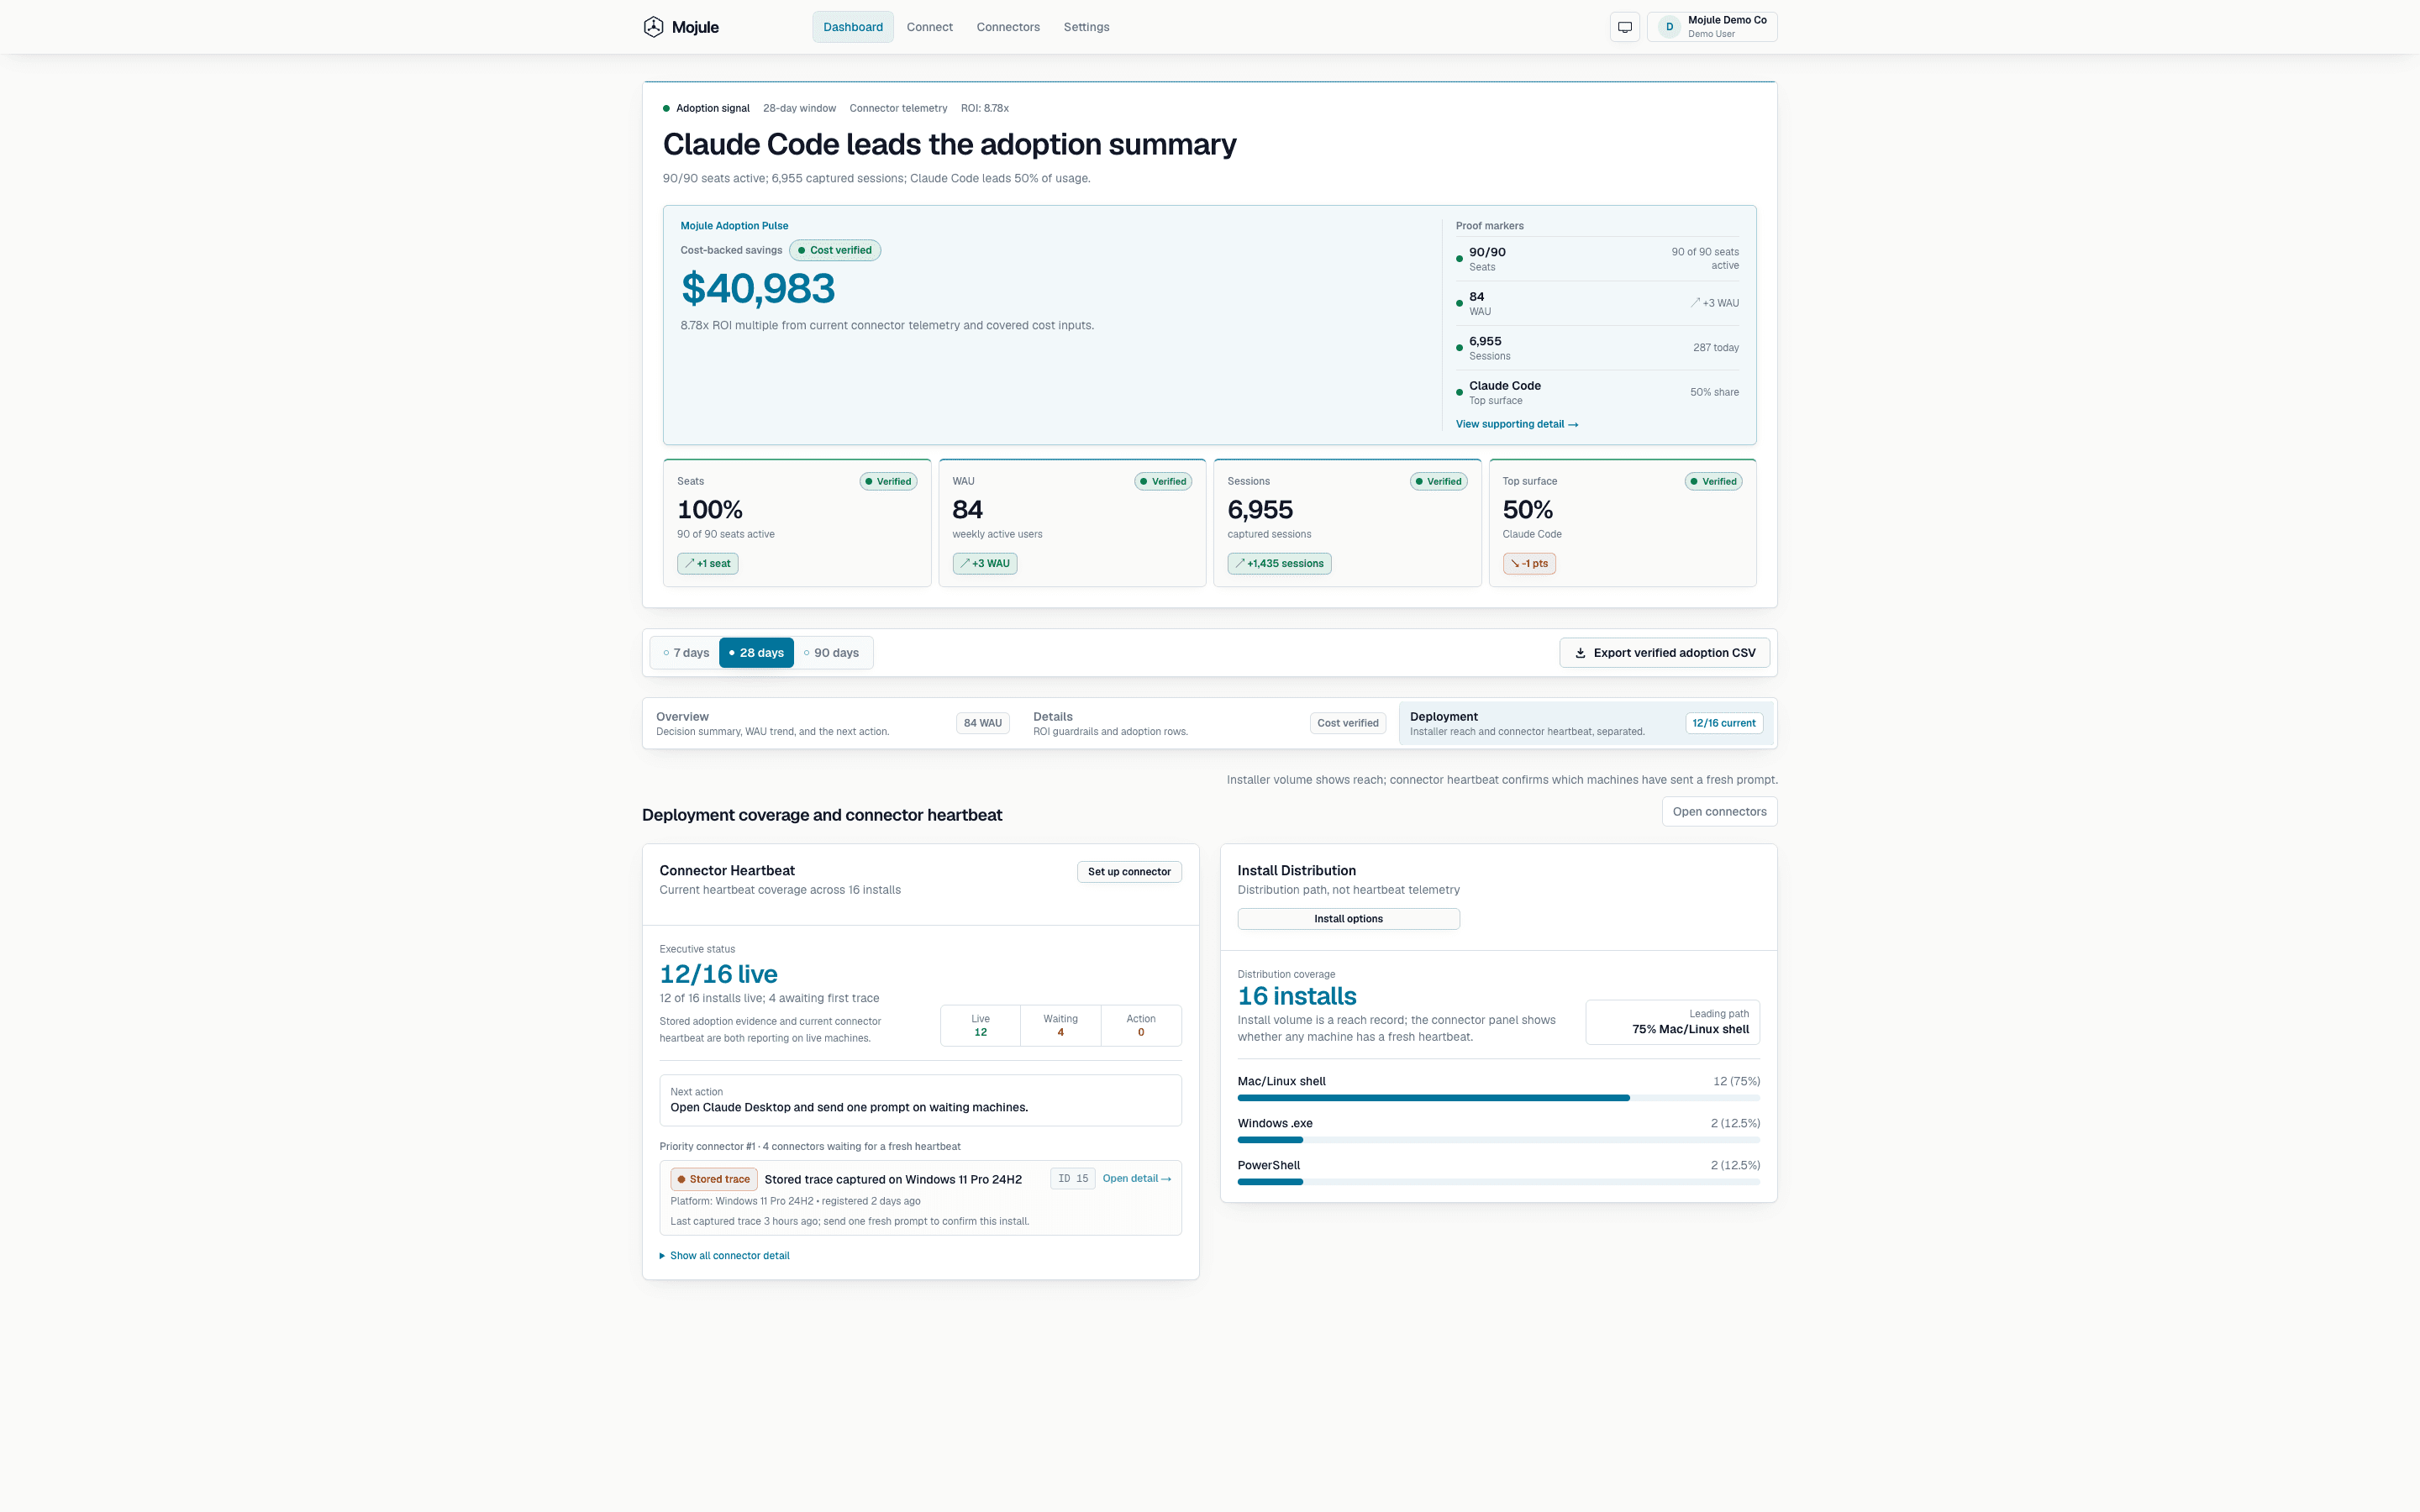Click the ID 15 tag
Viewport: 2420px width, 1512px height.
[x=1073, y=1179]
